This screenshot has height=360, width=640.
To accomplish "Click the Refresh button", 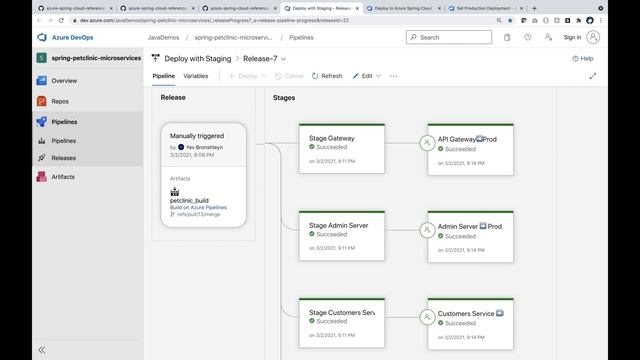I will [x=327, y=76].
